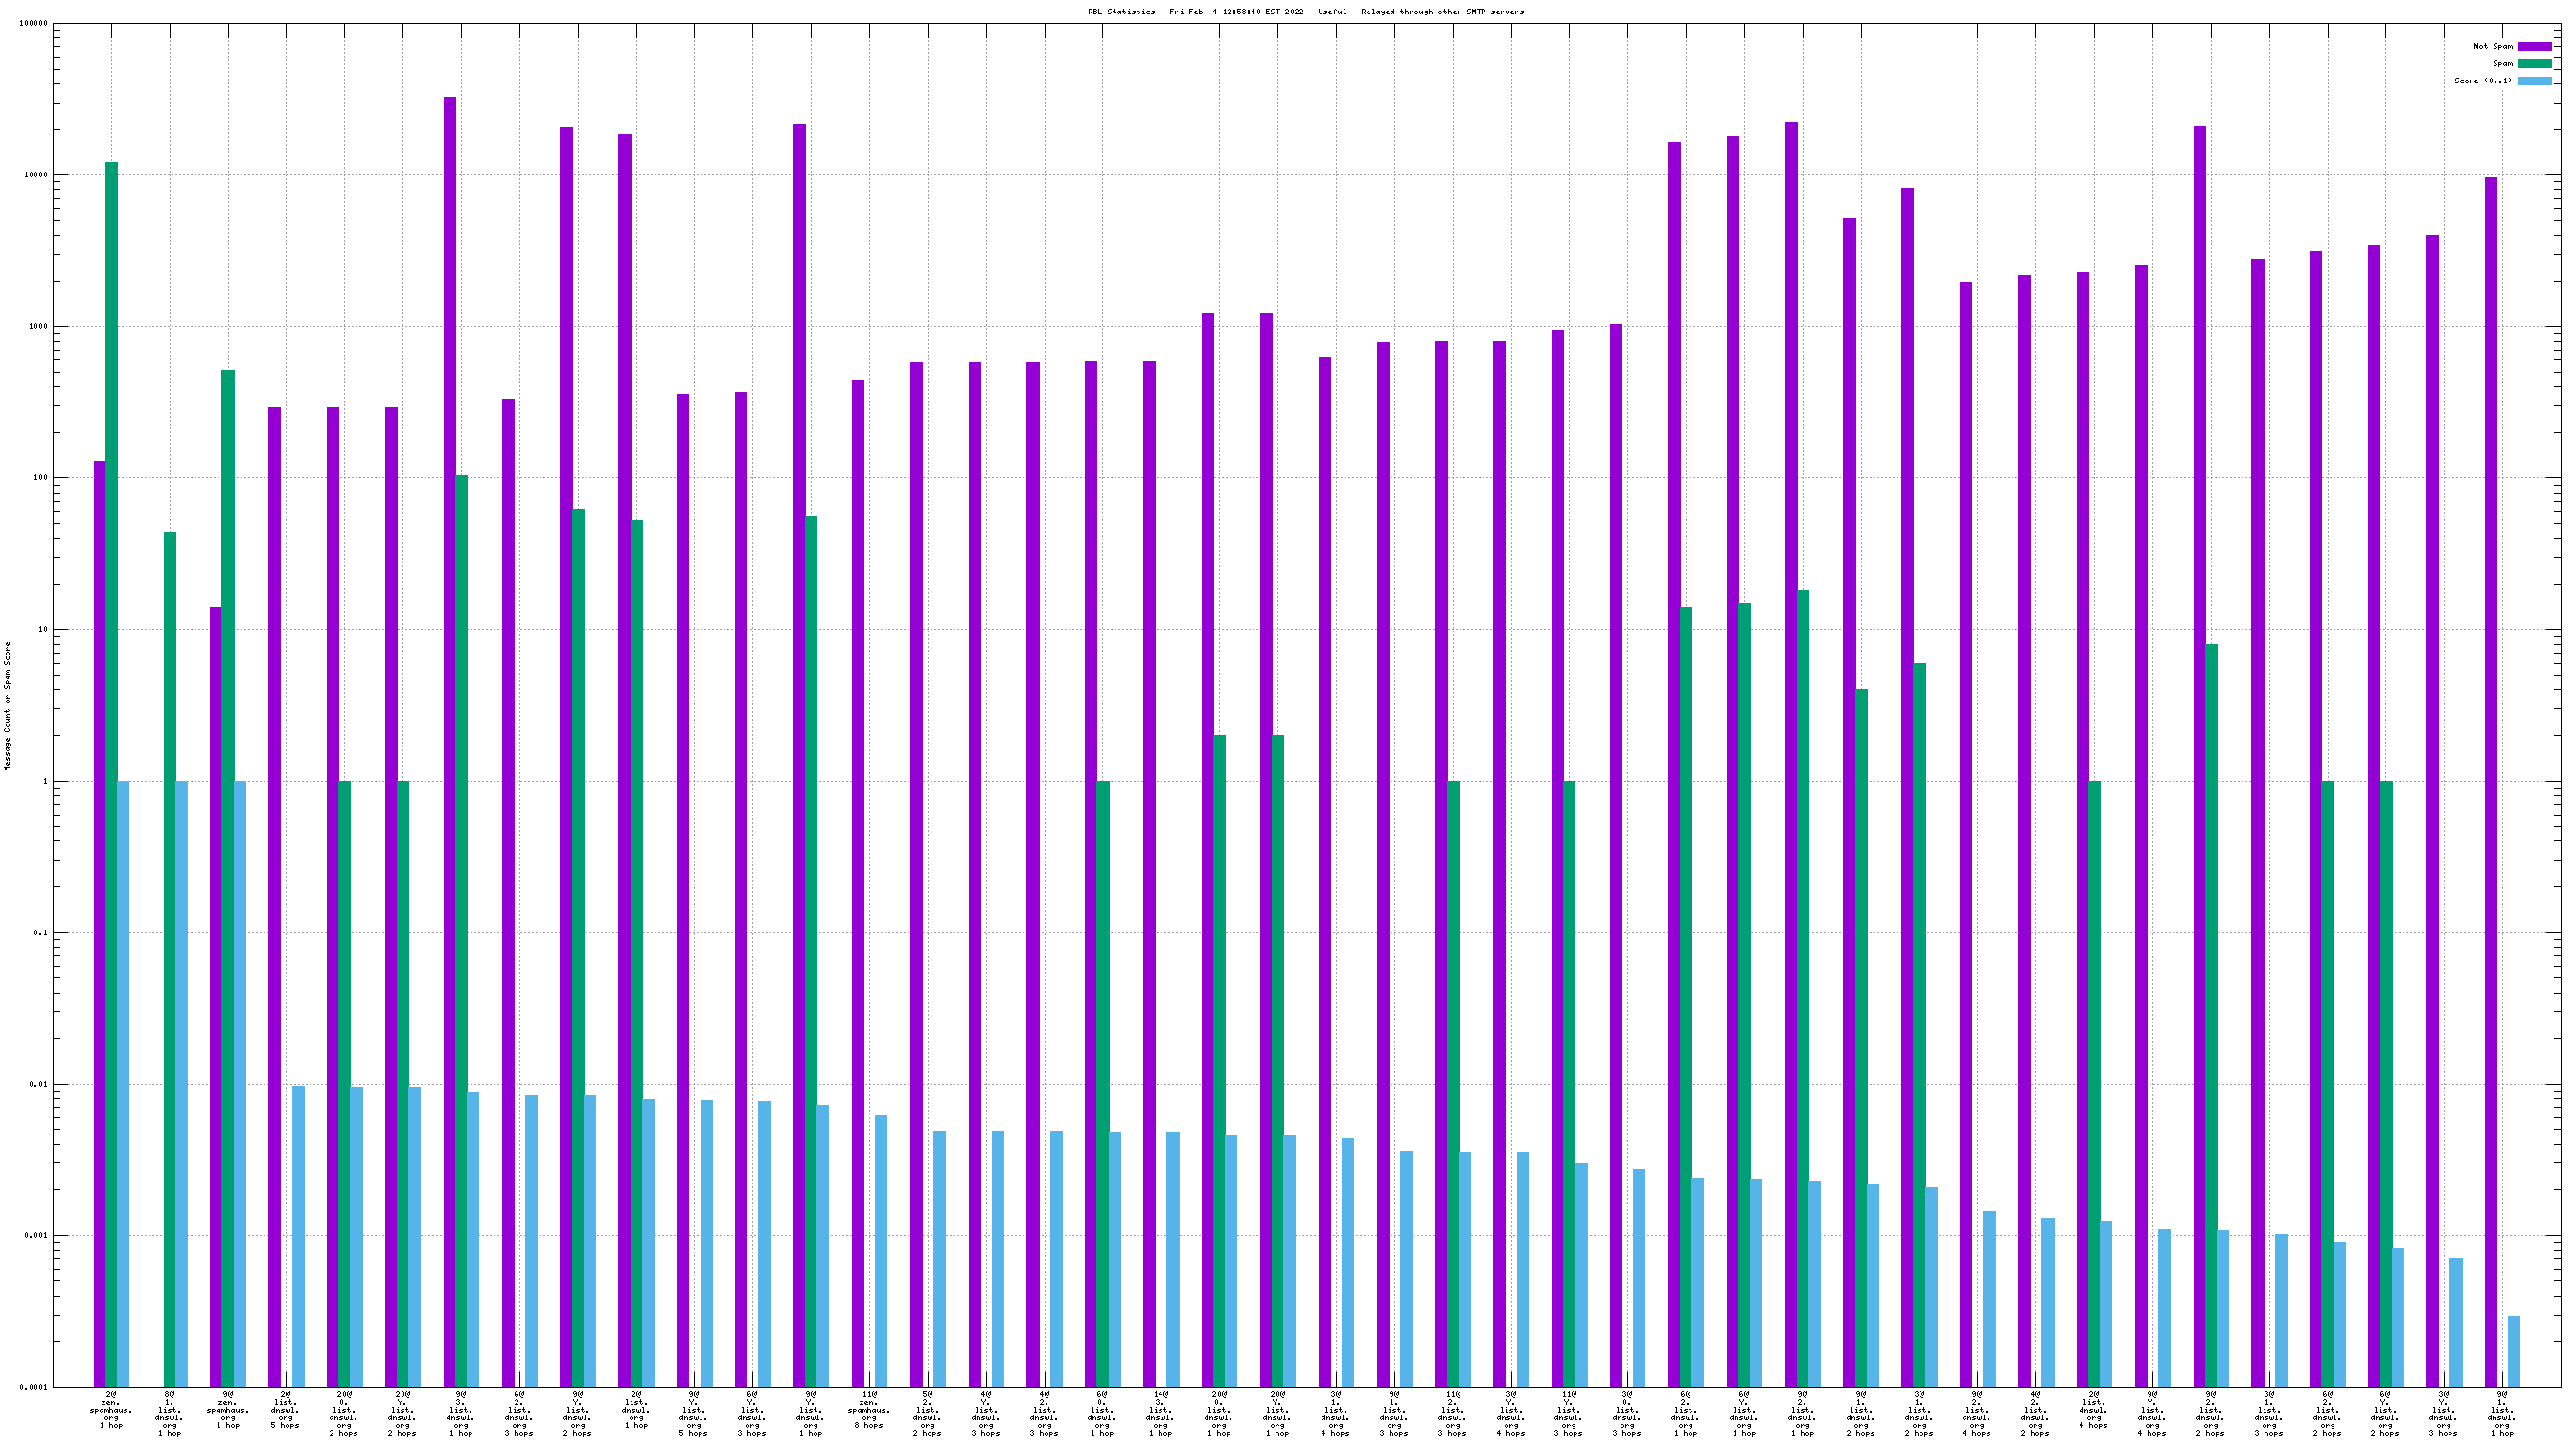
Task: Click the RBL Statistics chart title
Action: click(1305, 12)
